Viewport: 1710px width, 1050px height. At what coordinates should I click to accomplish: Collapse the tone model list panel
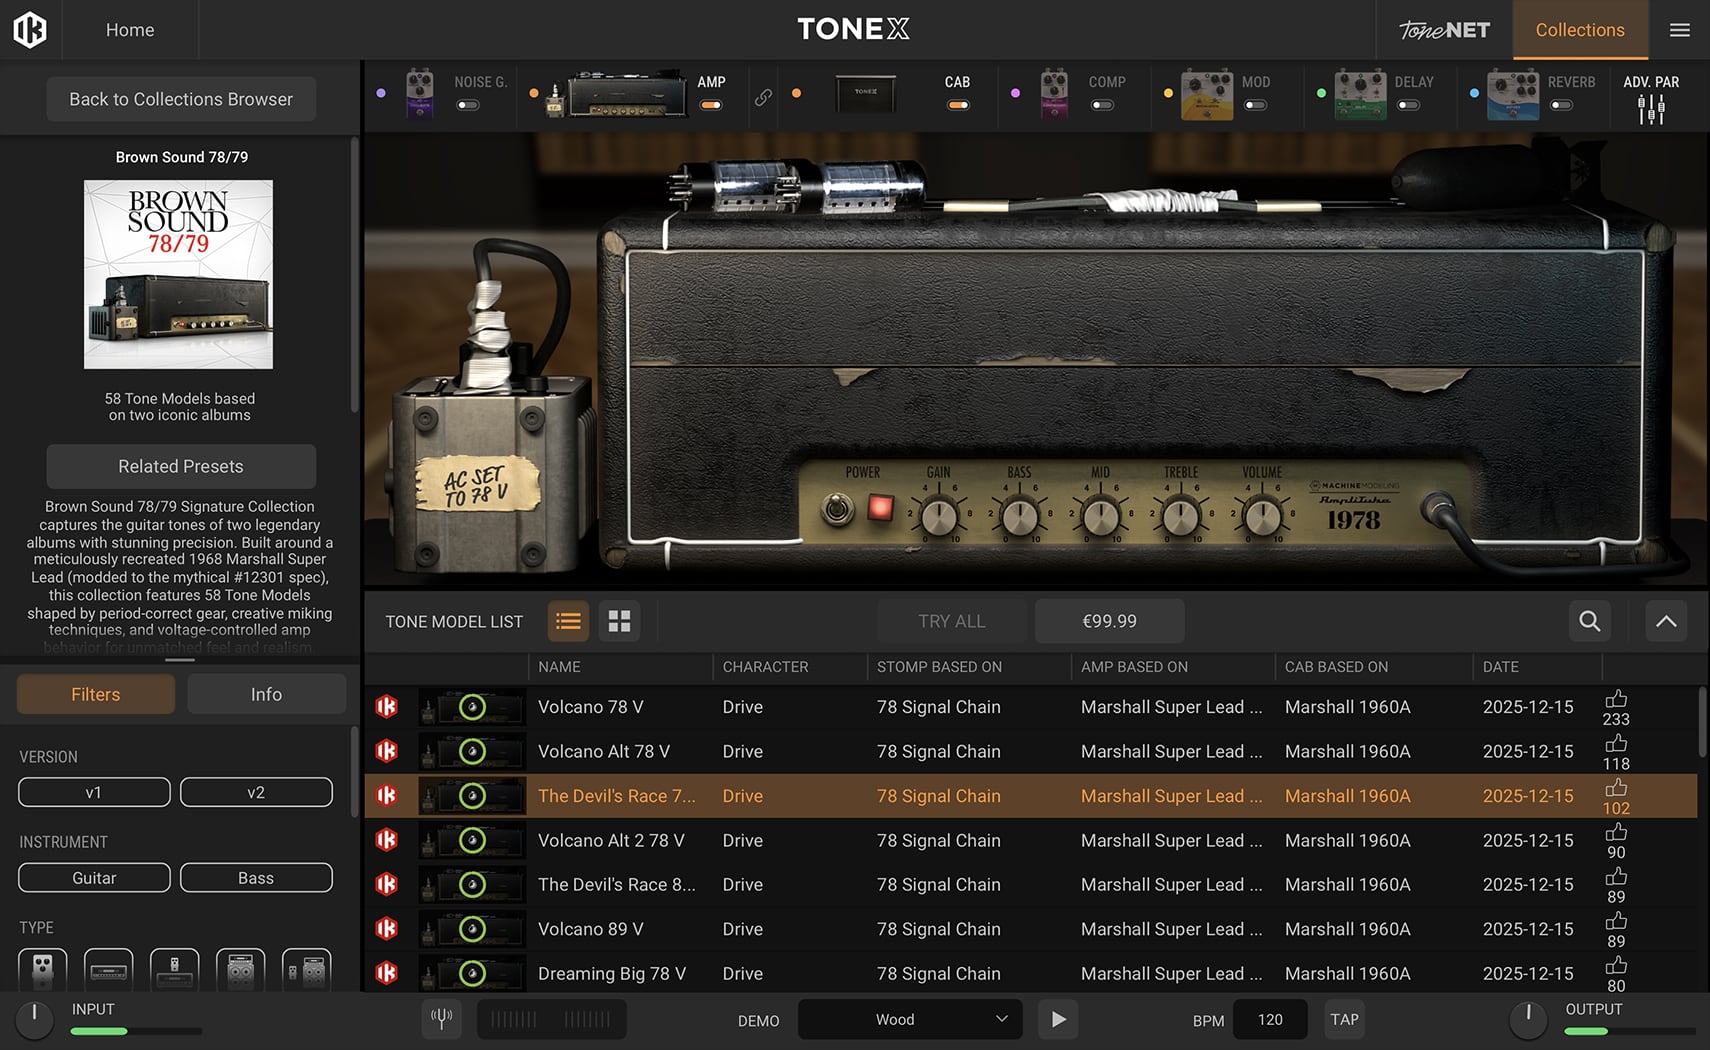click(x=1666, y=621)
